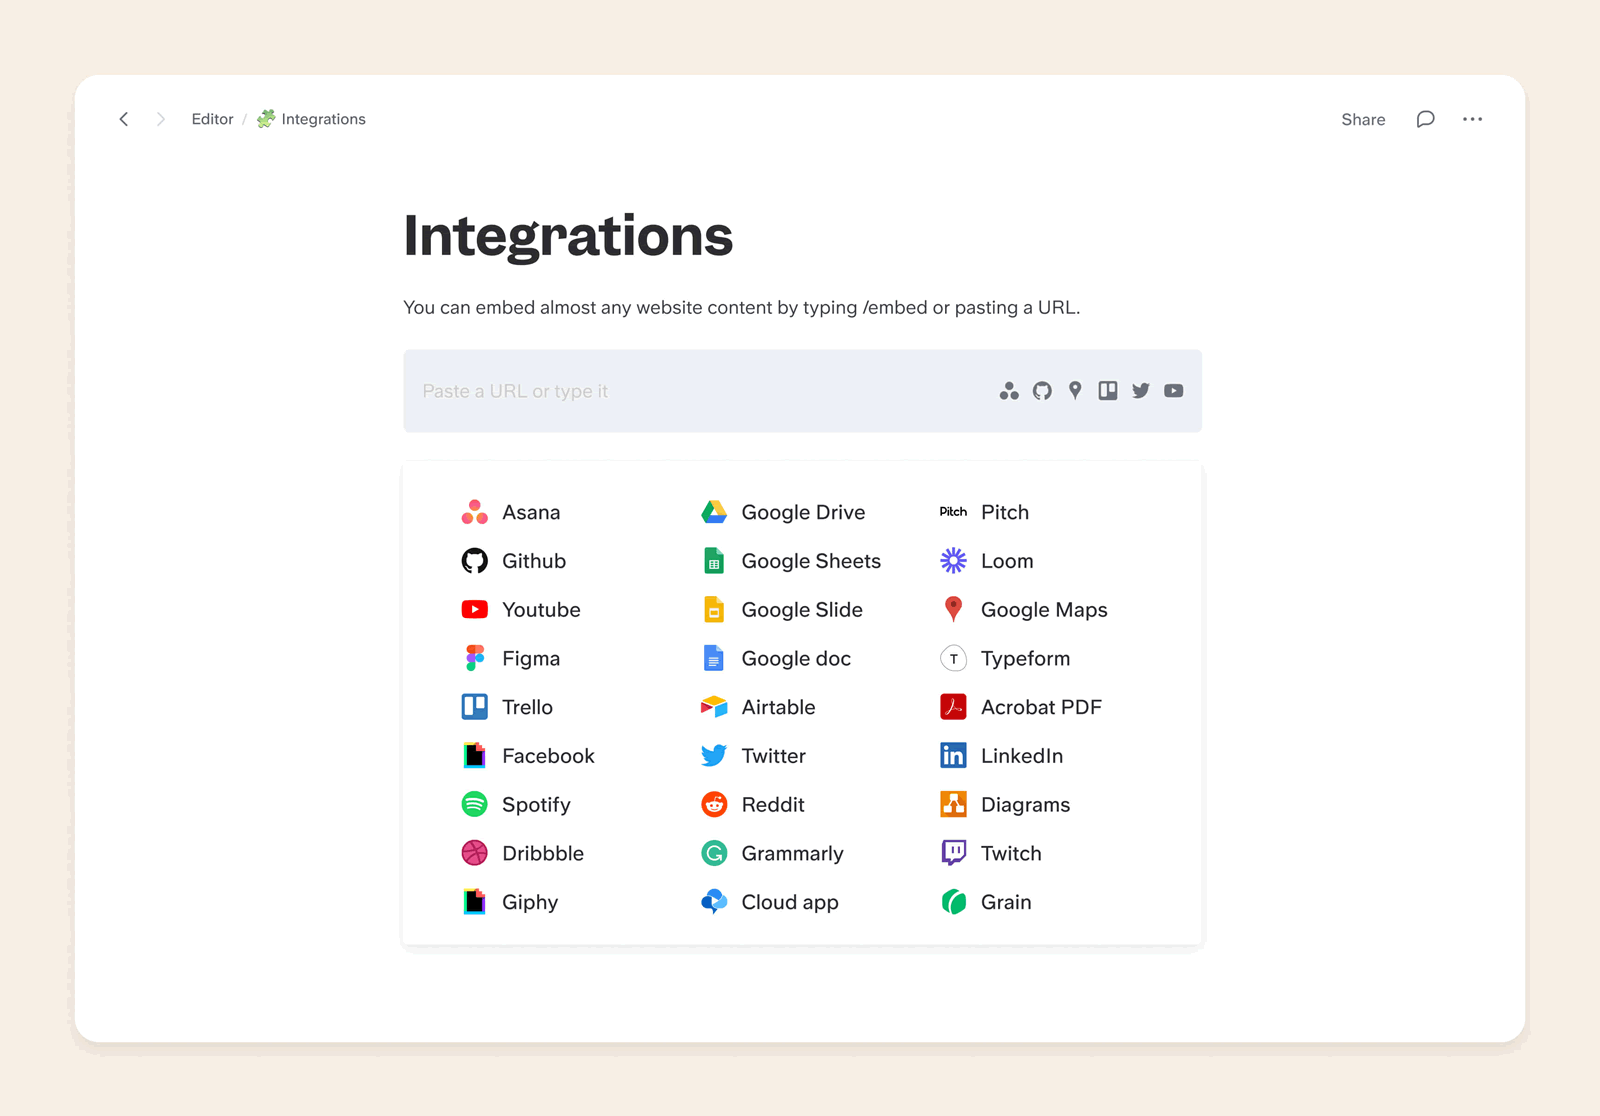Click the Integrations page title
The width and height of the screenshot is (1600, 1116).
(x=568, y=236)
